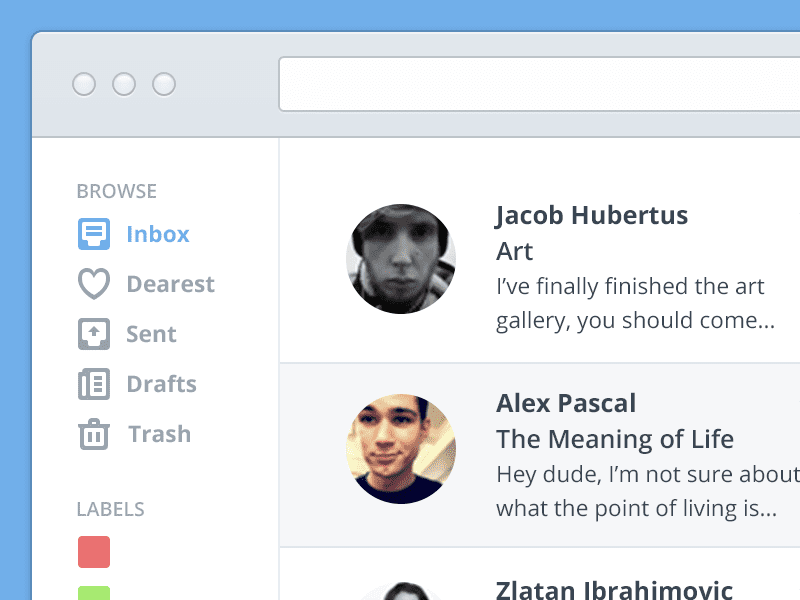Open Zlatan Ibrahimovic's email
The image size is (800, 600).
(540, 574)
